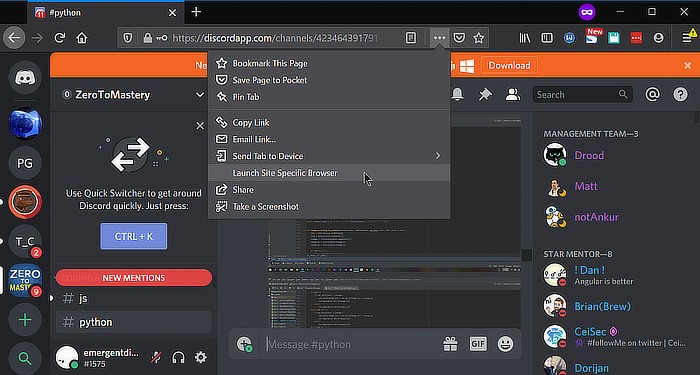Toggle the sidebar icon in browser toolbar
700x375 pixels.
(x=547, y=38)
